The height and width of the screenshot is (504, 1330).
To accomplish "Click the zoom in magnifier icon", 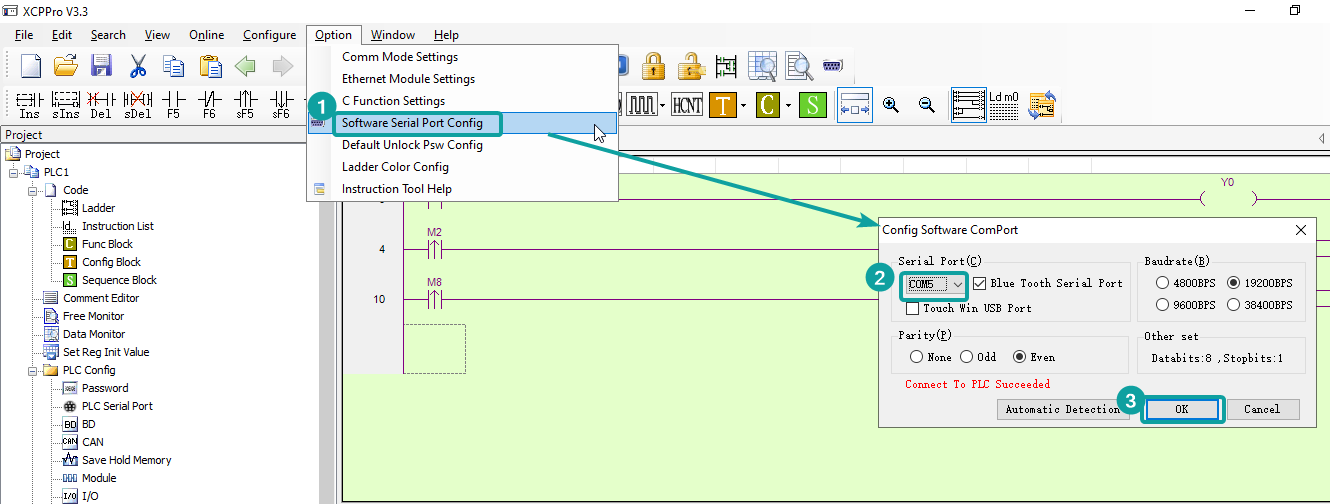I will [x=890, y=104].
